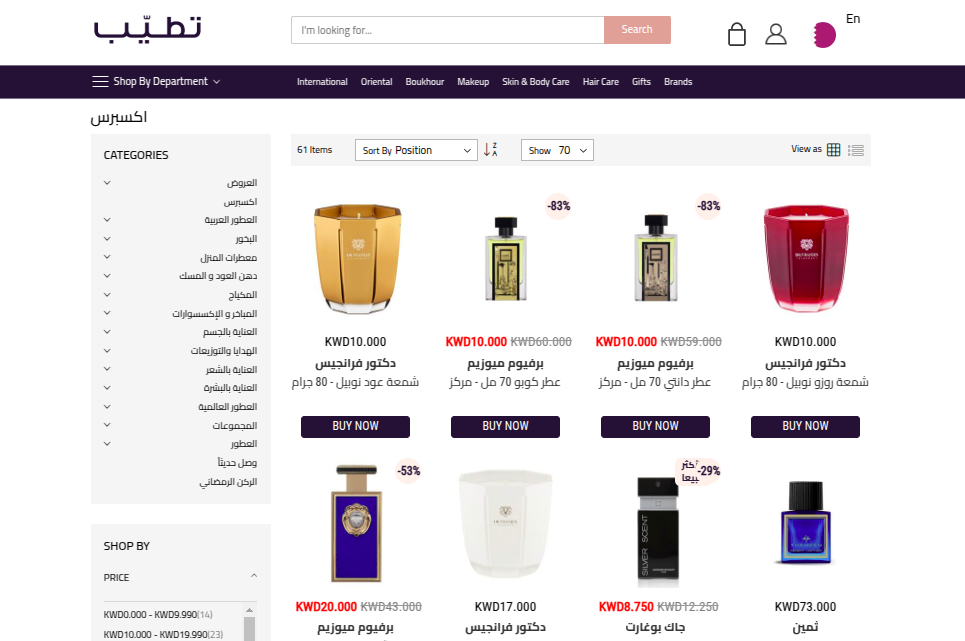This screenshot has height=641, width=965.
Task: Collapse the PRICE filter section
Action: pos(254,576)
